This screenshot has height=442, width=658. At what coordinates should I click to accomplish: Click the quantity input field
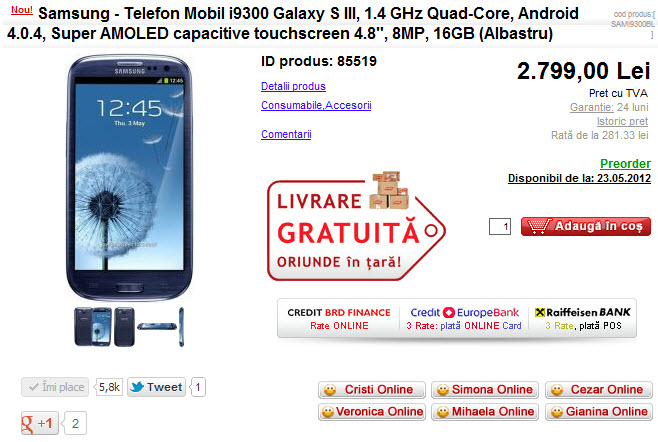tap(500, 227)
